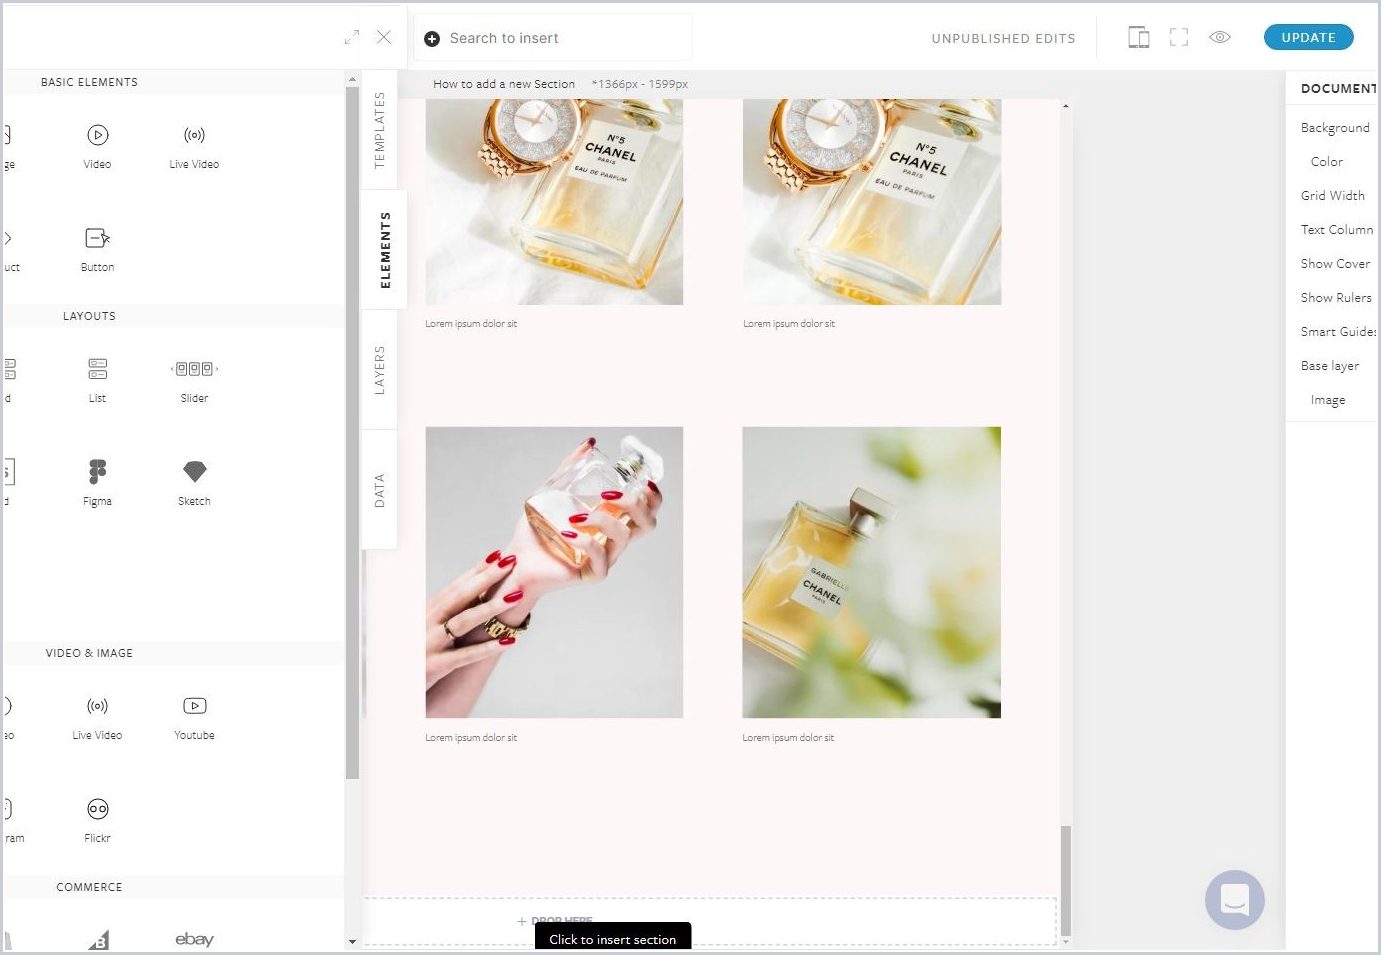Open responsive device preview icon

click(1138, 38)
